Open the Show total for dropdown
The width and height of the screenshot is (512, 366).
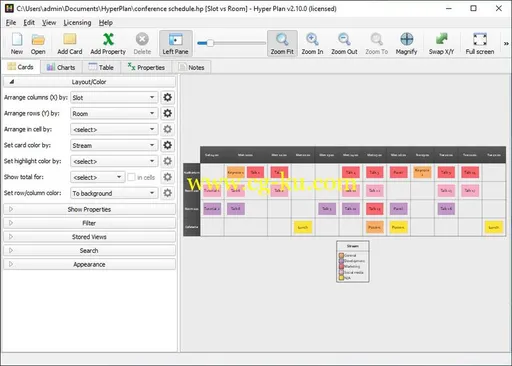coord(98,177)
